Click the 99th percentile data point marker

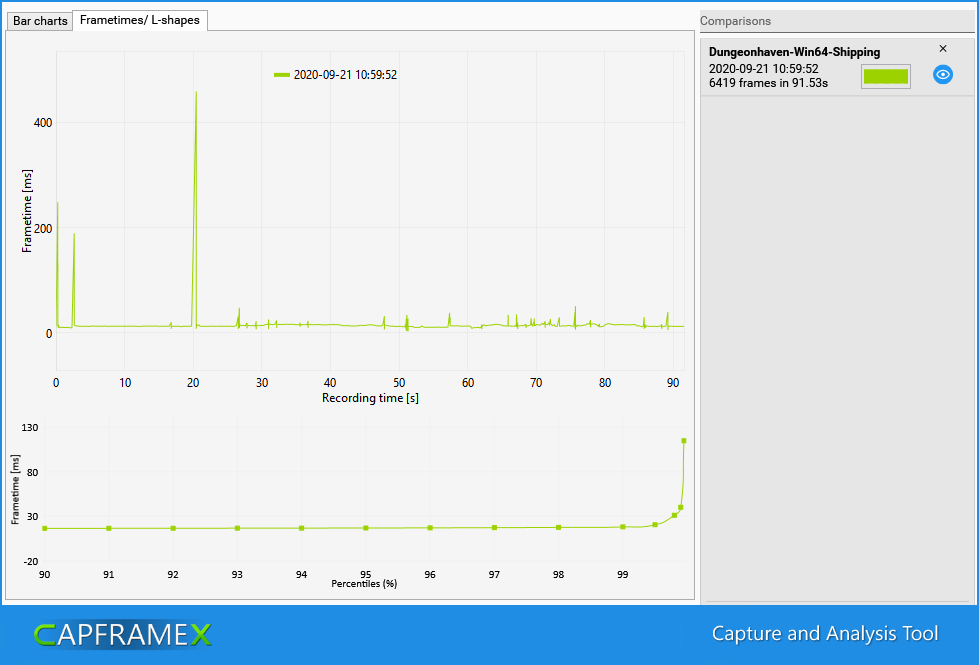(x=622, y=527)
